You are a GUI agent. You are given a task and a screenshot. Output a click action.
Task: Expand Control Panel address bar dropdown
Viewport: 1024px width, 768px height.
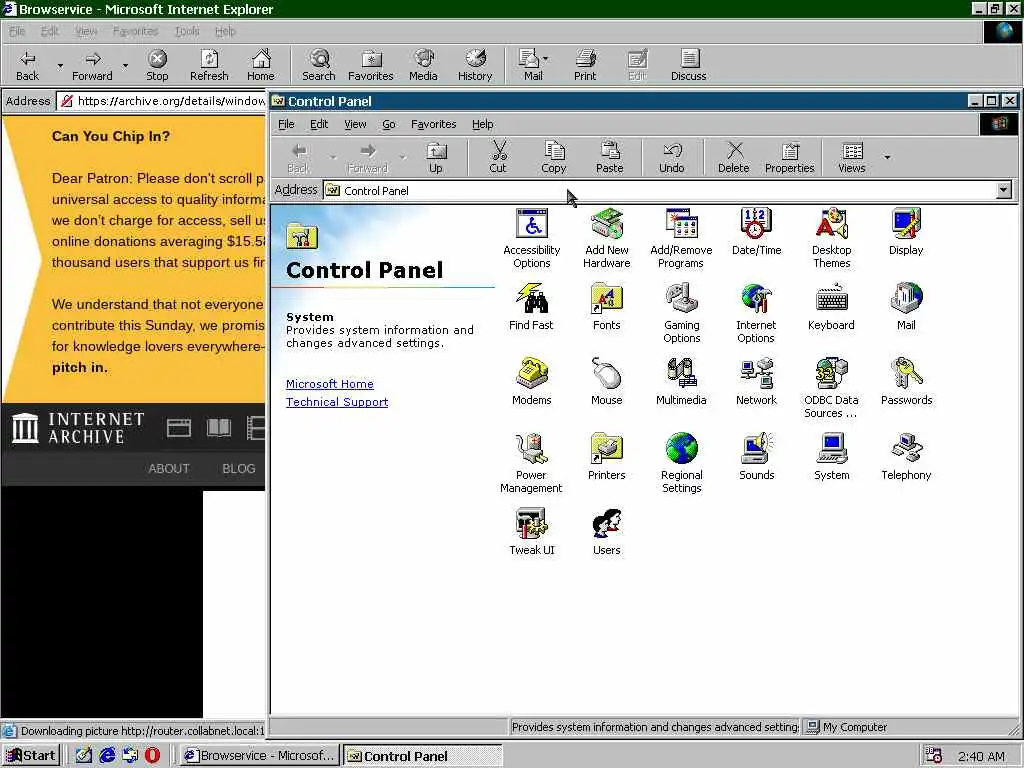coord(1004,190)
